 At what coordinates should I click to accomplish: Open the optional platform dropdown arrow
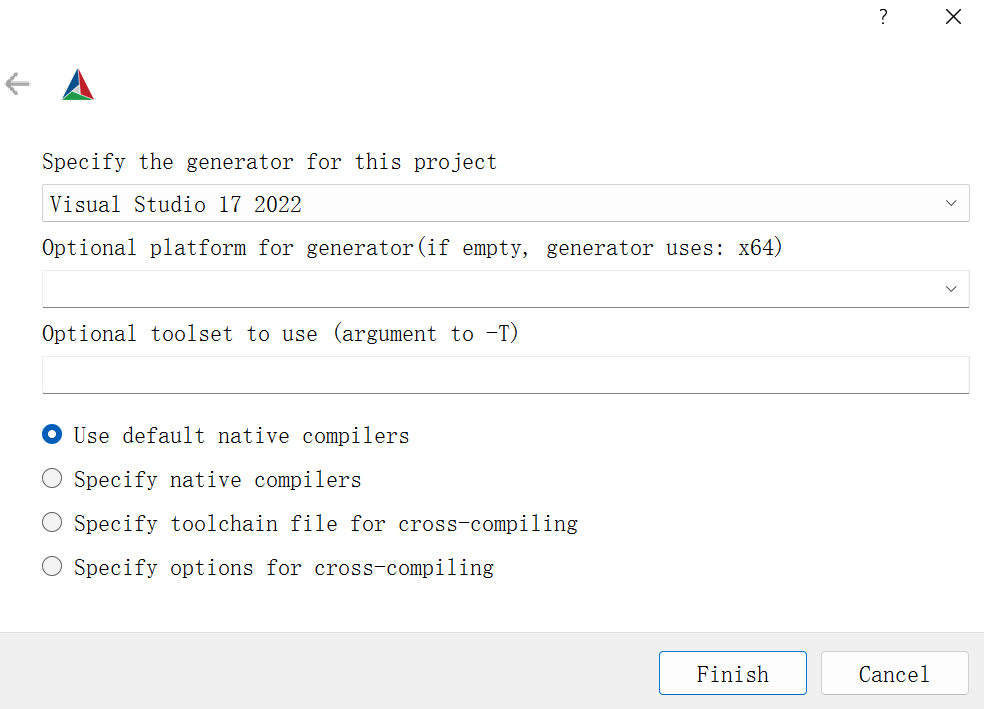[950, 289]
